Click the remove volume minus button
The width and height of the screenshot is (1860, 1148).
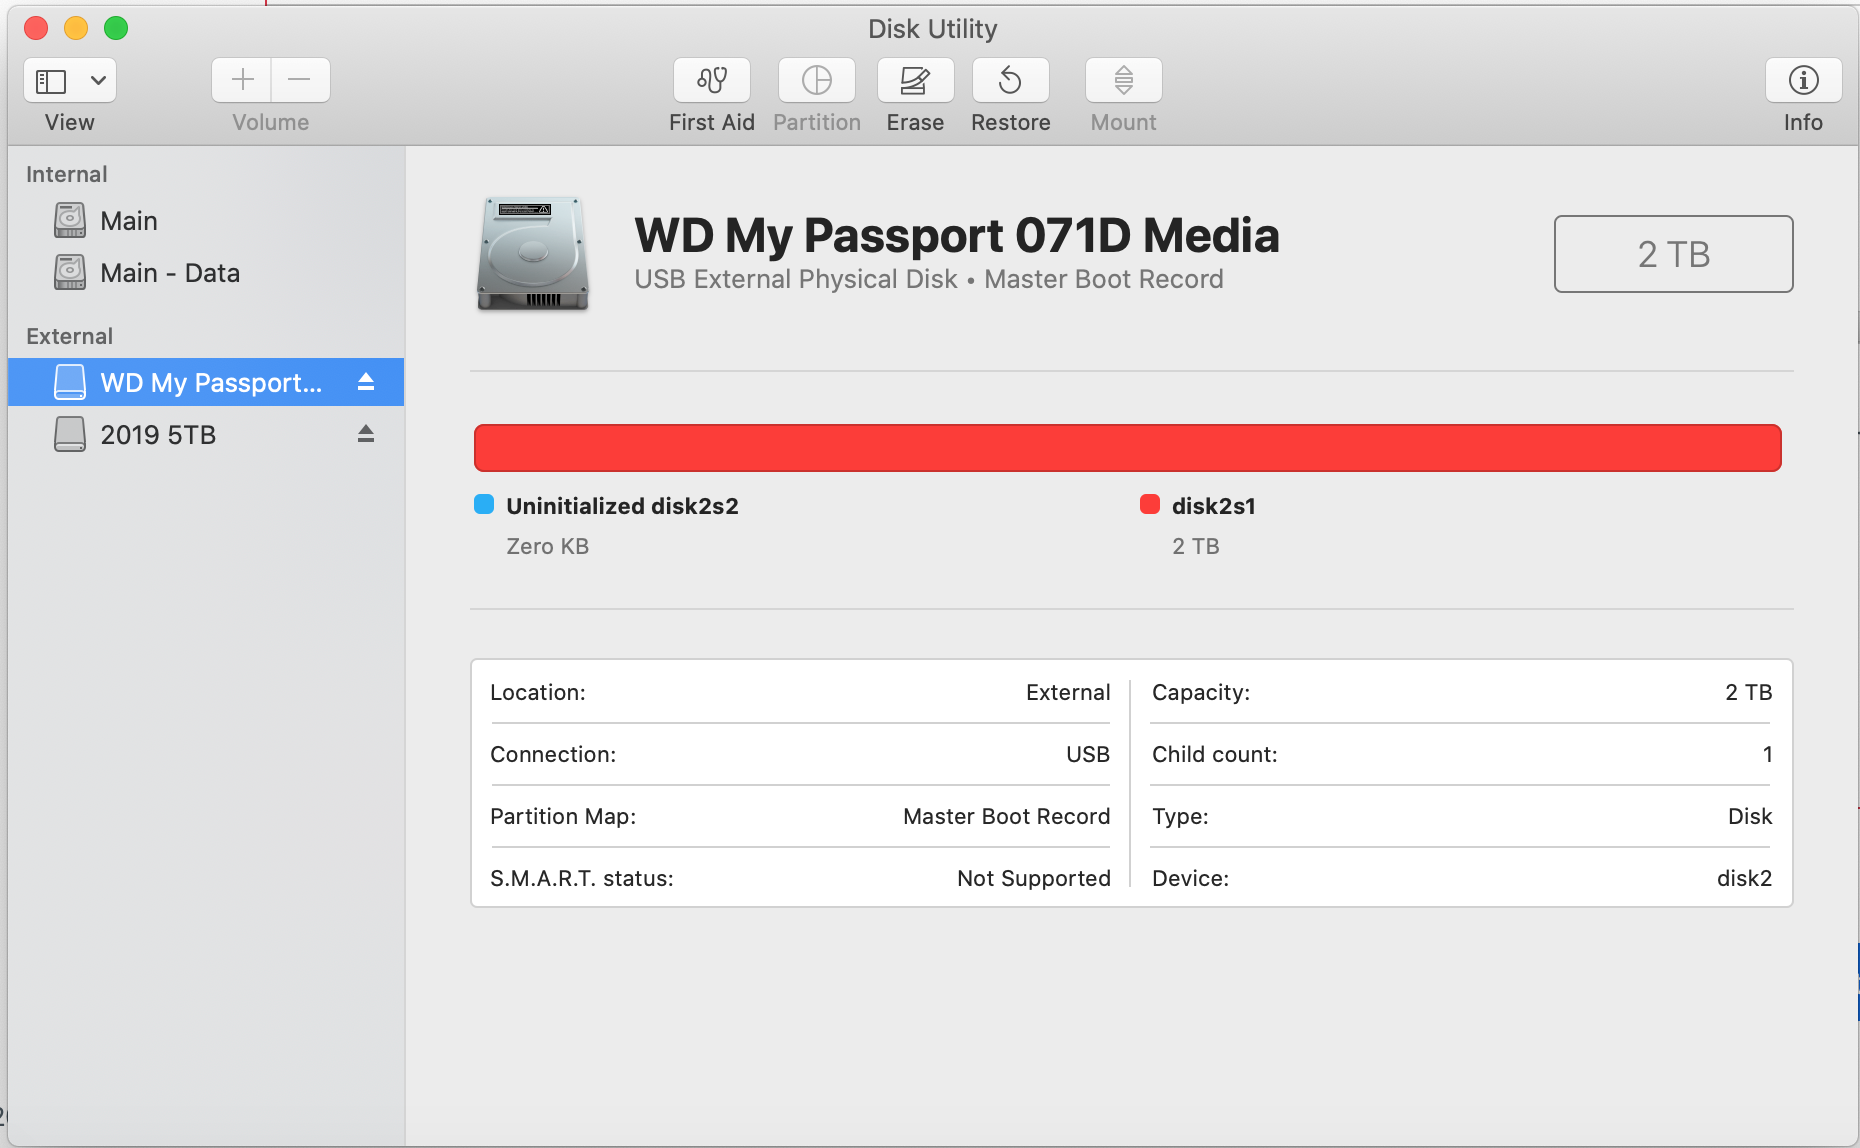(x=299, y=80)
